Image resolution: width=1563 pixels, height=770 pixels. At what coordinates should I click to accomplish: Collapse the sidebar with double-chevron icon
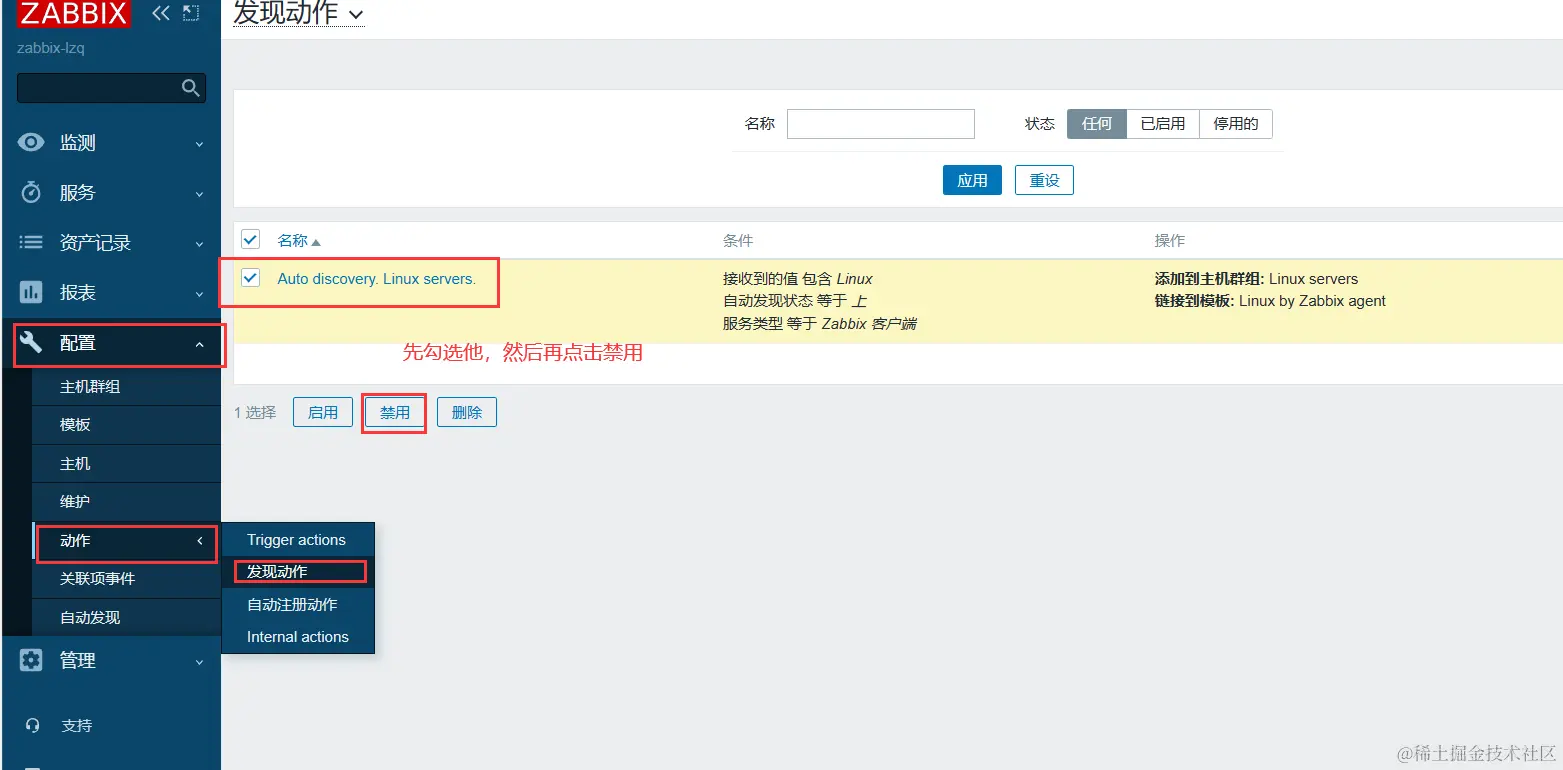(x=161, y=13)
